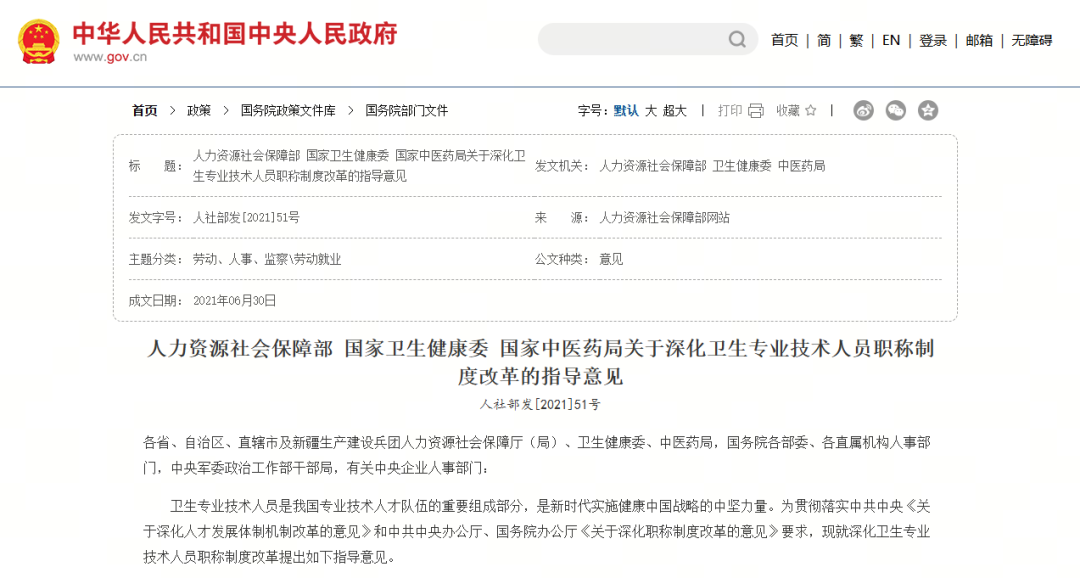
Task: Click the national emblem logo
Action: [x=39, y=41]
